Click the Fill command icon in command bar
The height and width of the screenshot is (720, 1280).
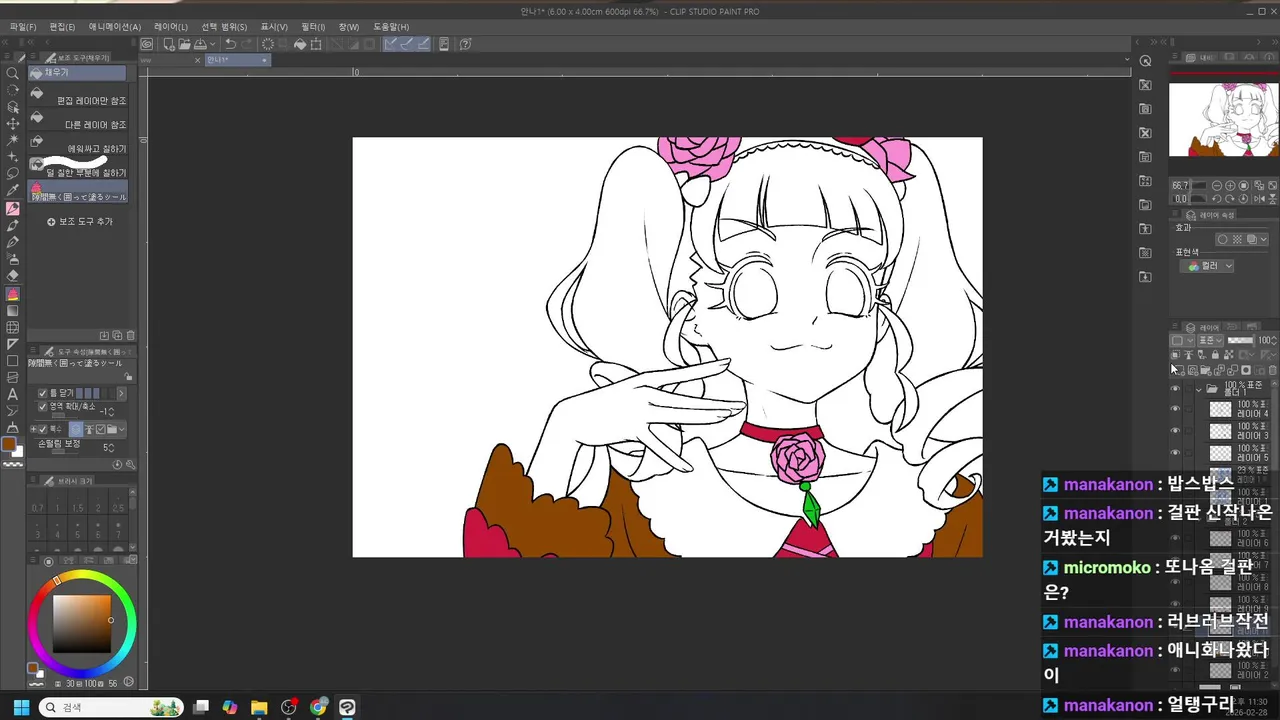point(300,44)
